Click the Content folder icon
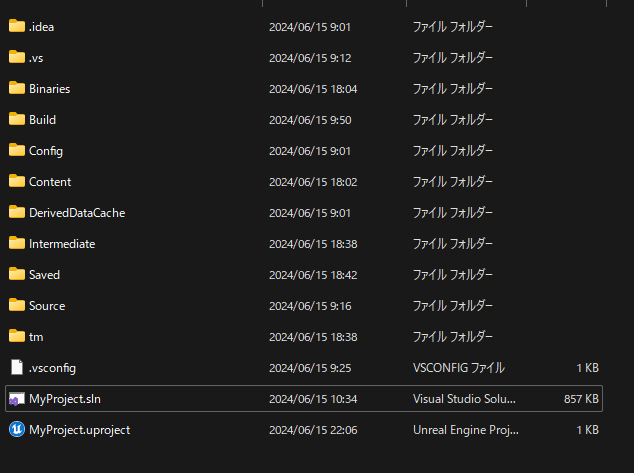The width and height of the screenshot is (634, 473). (x=16, y=181)
